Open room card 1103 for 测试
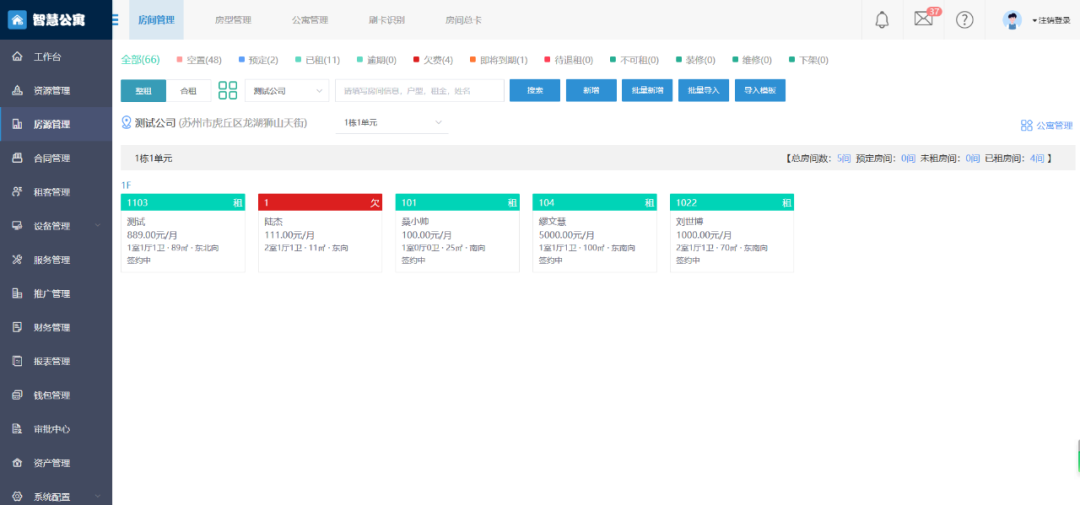 [x=183, y=233]
